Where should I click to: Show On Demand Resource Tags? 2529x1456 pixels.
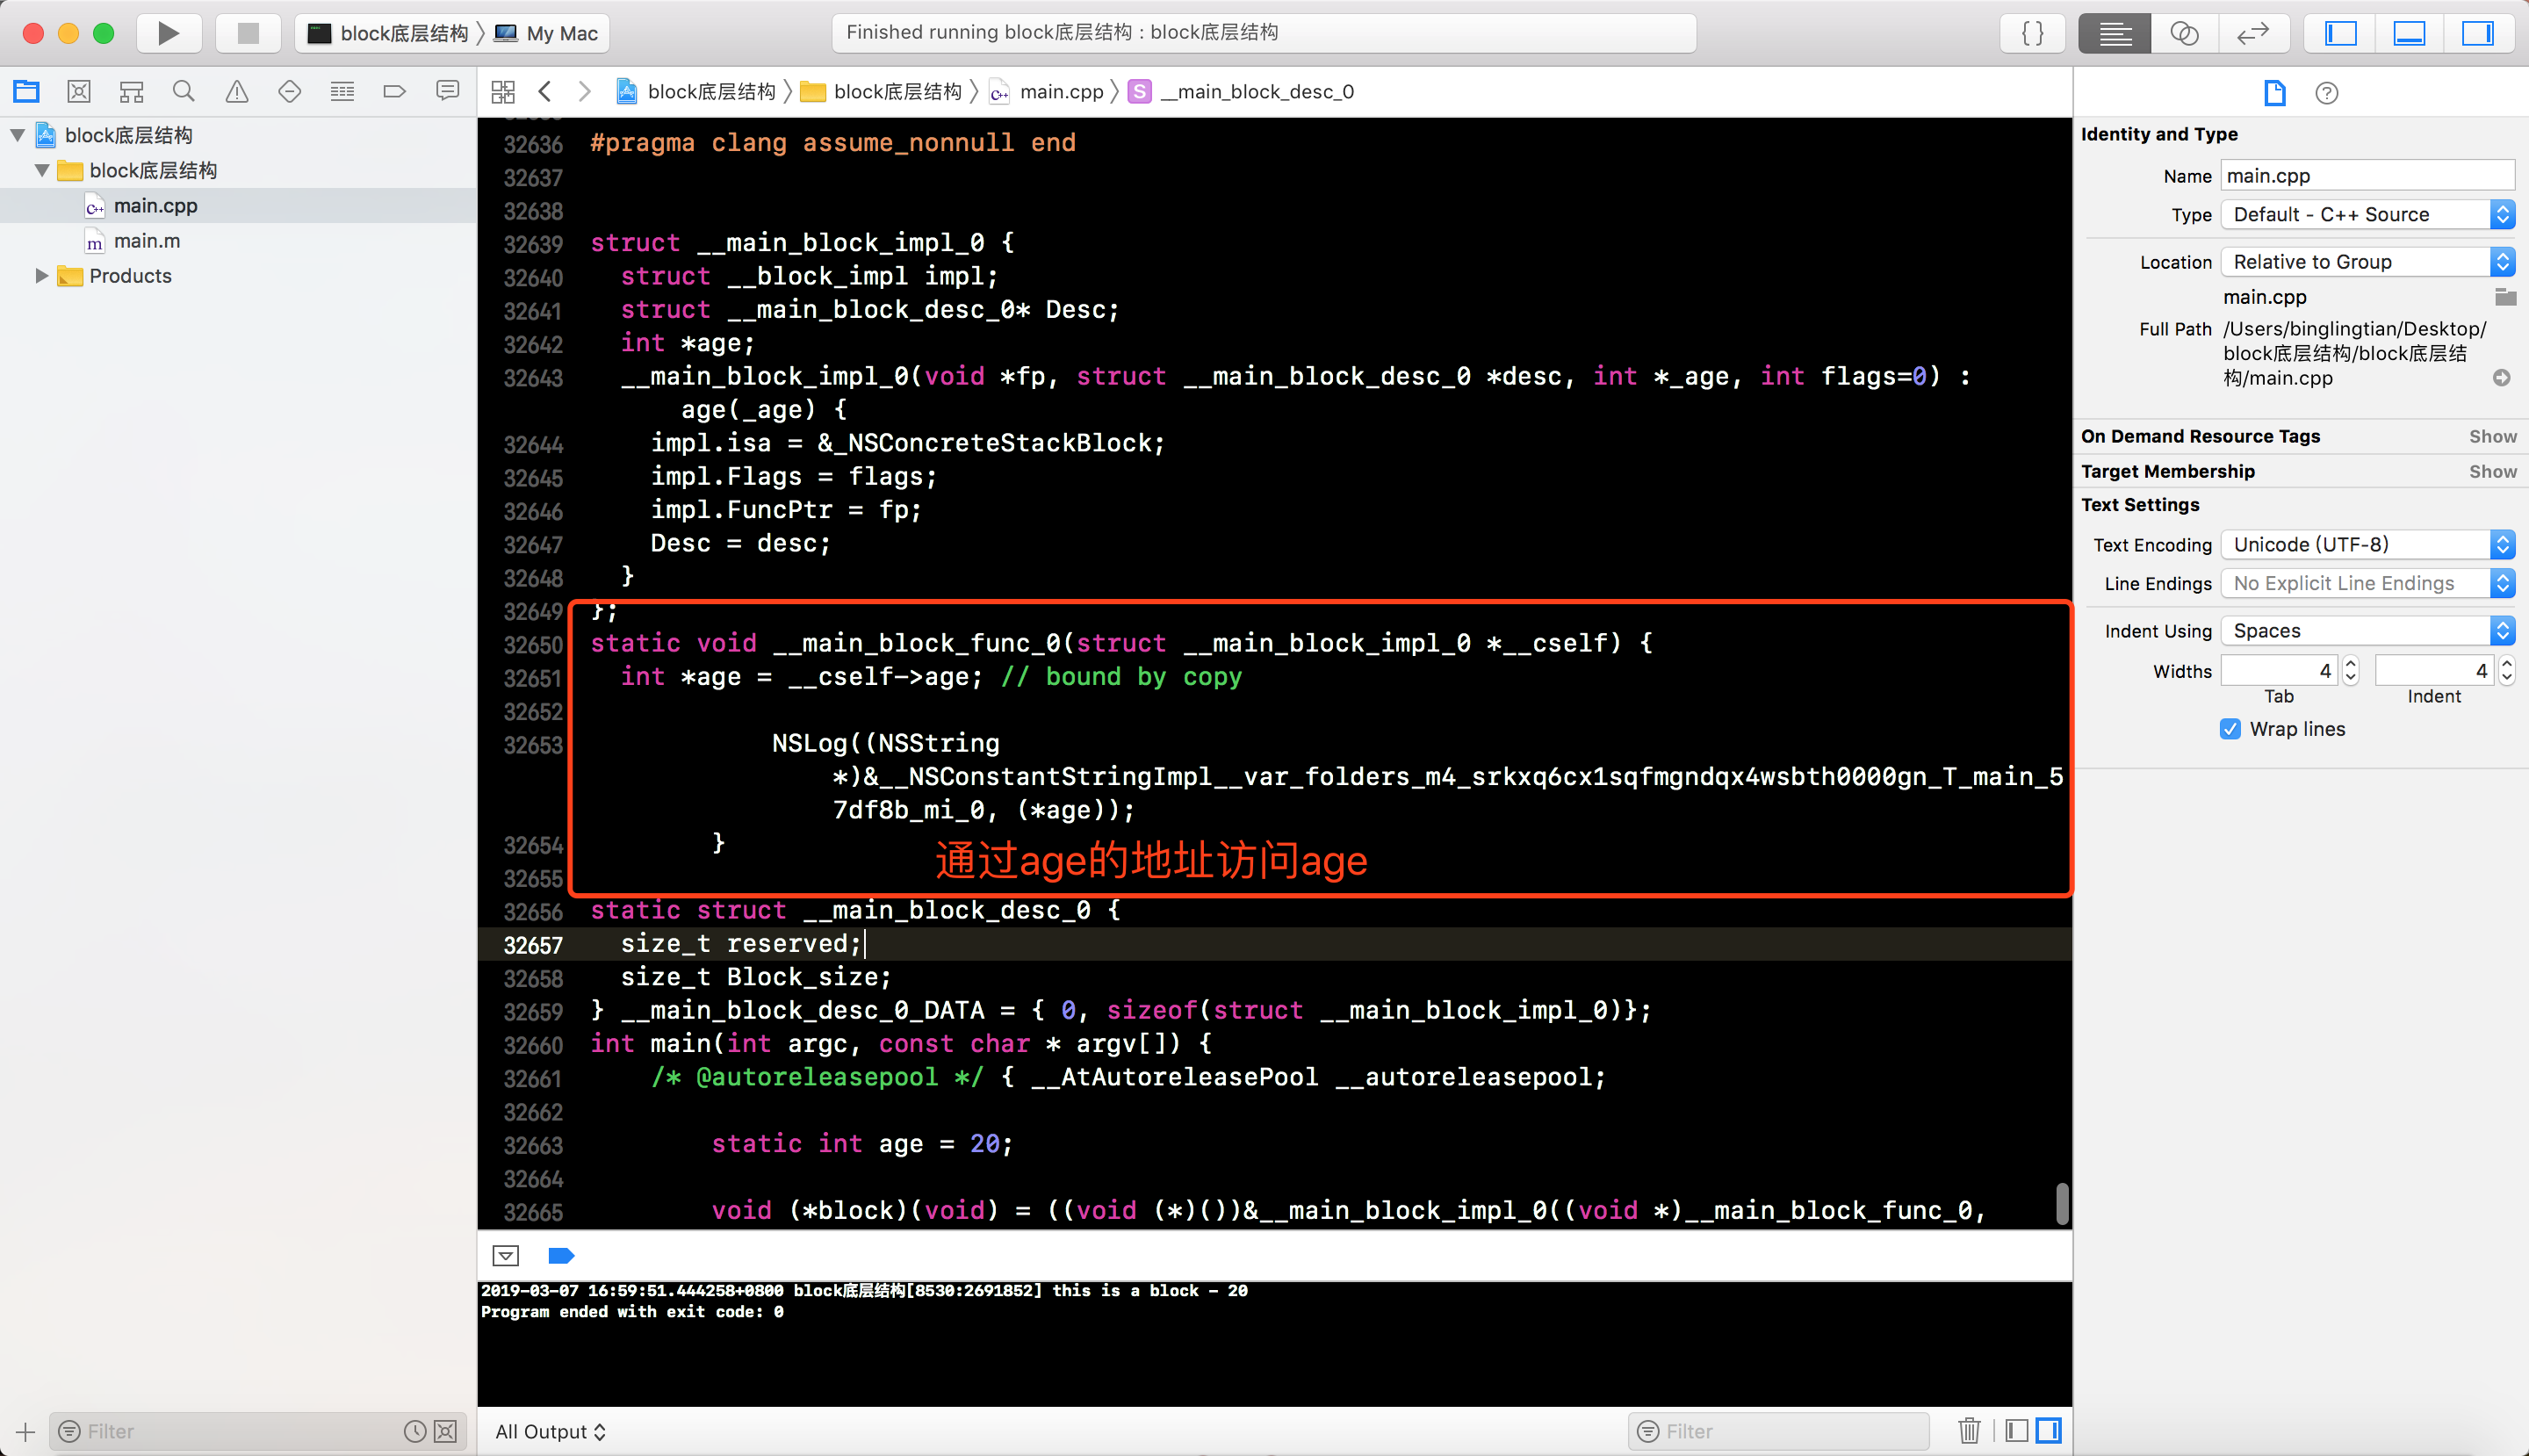pyautogui.click(x=2492, y=436)
